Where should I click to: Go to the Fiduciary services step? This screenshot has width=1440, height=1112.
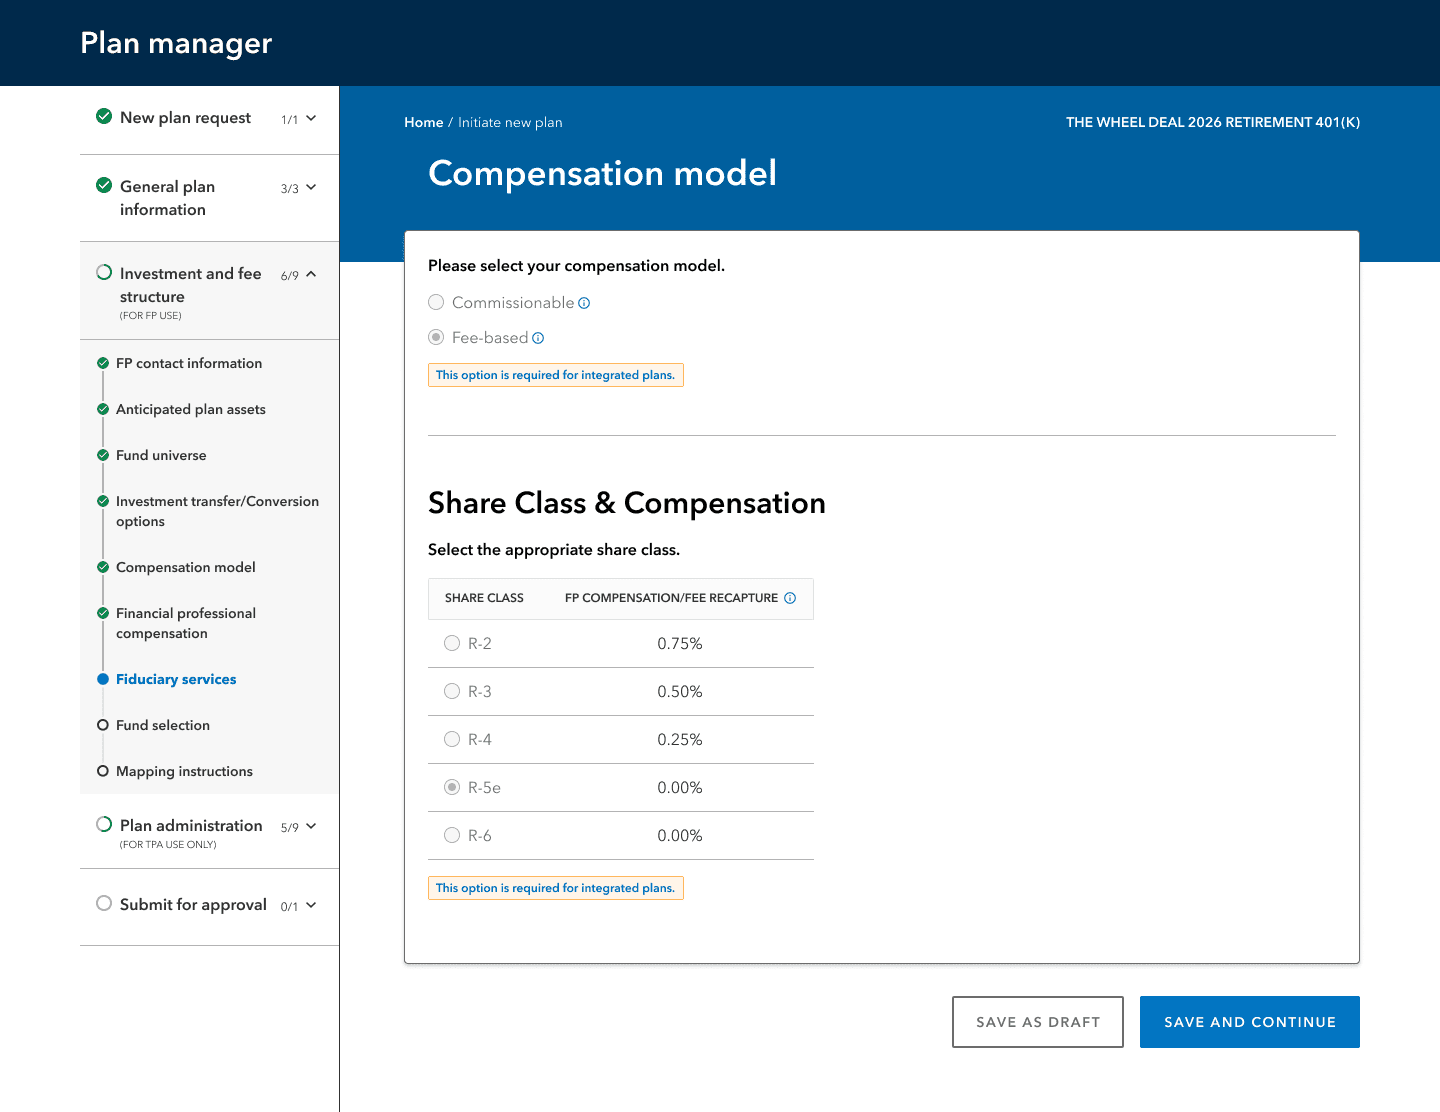tap(176, 679)
